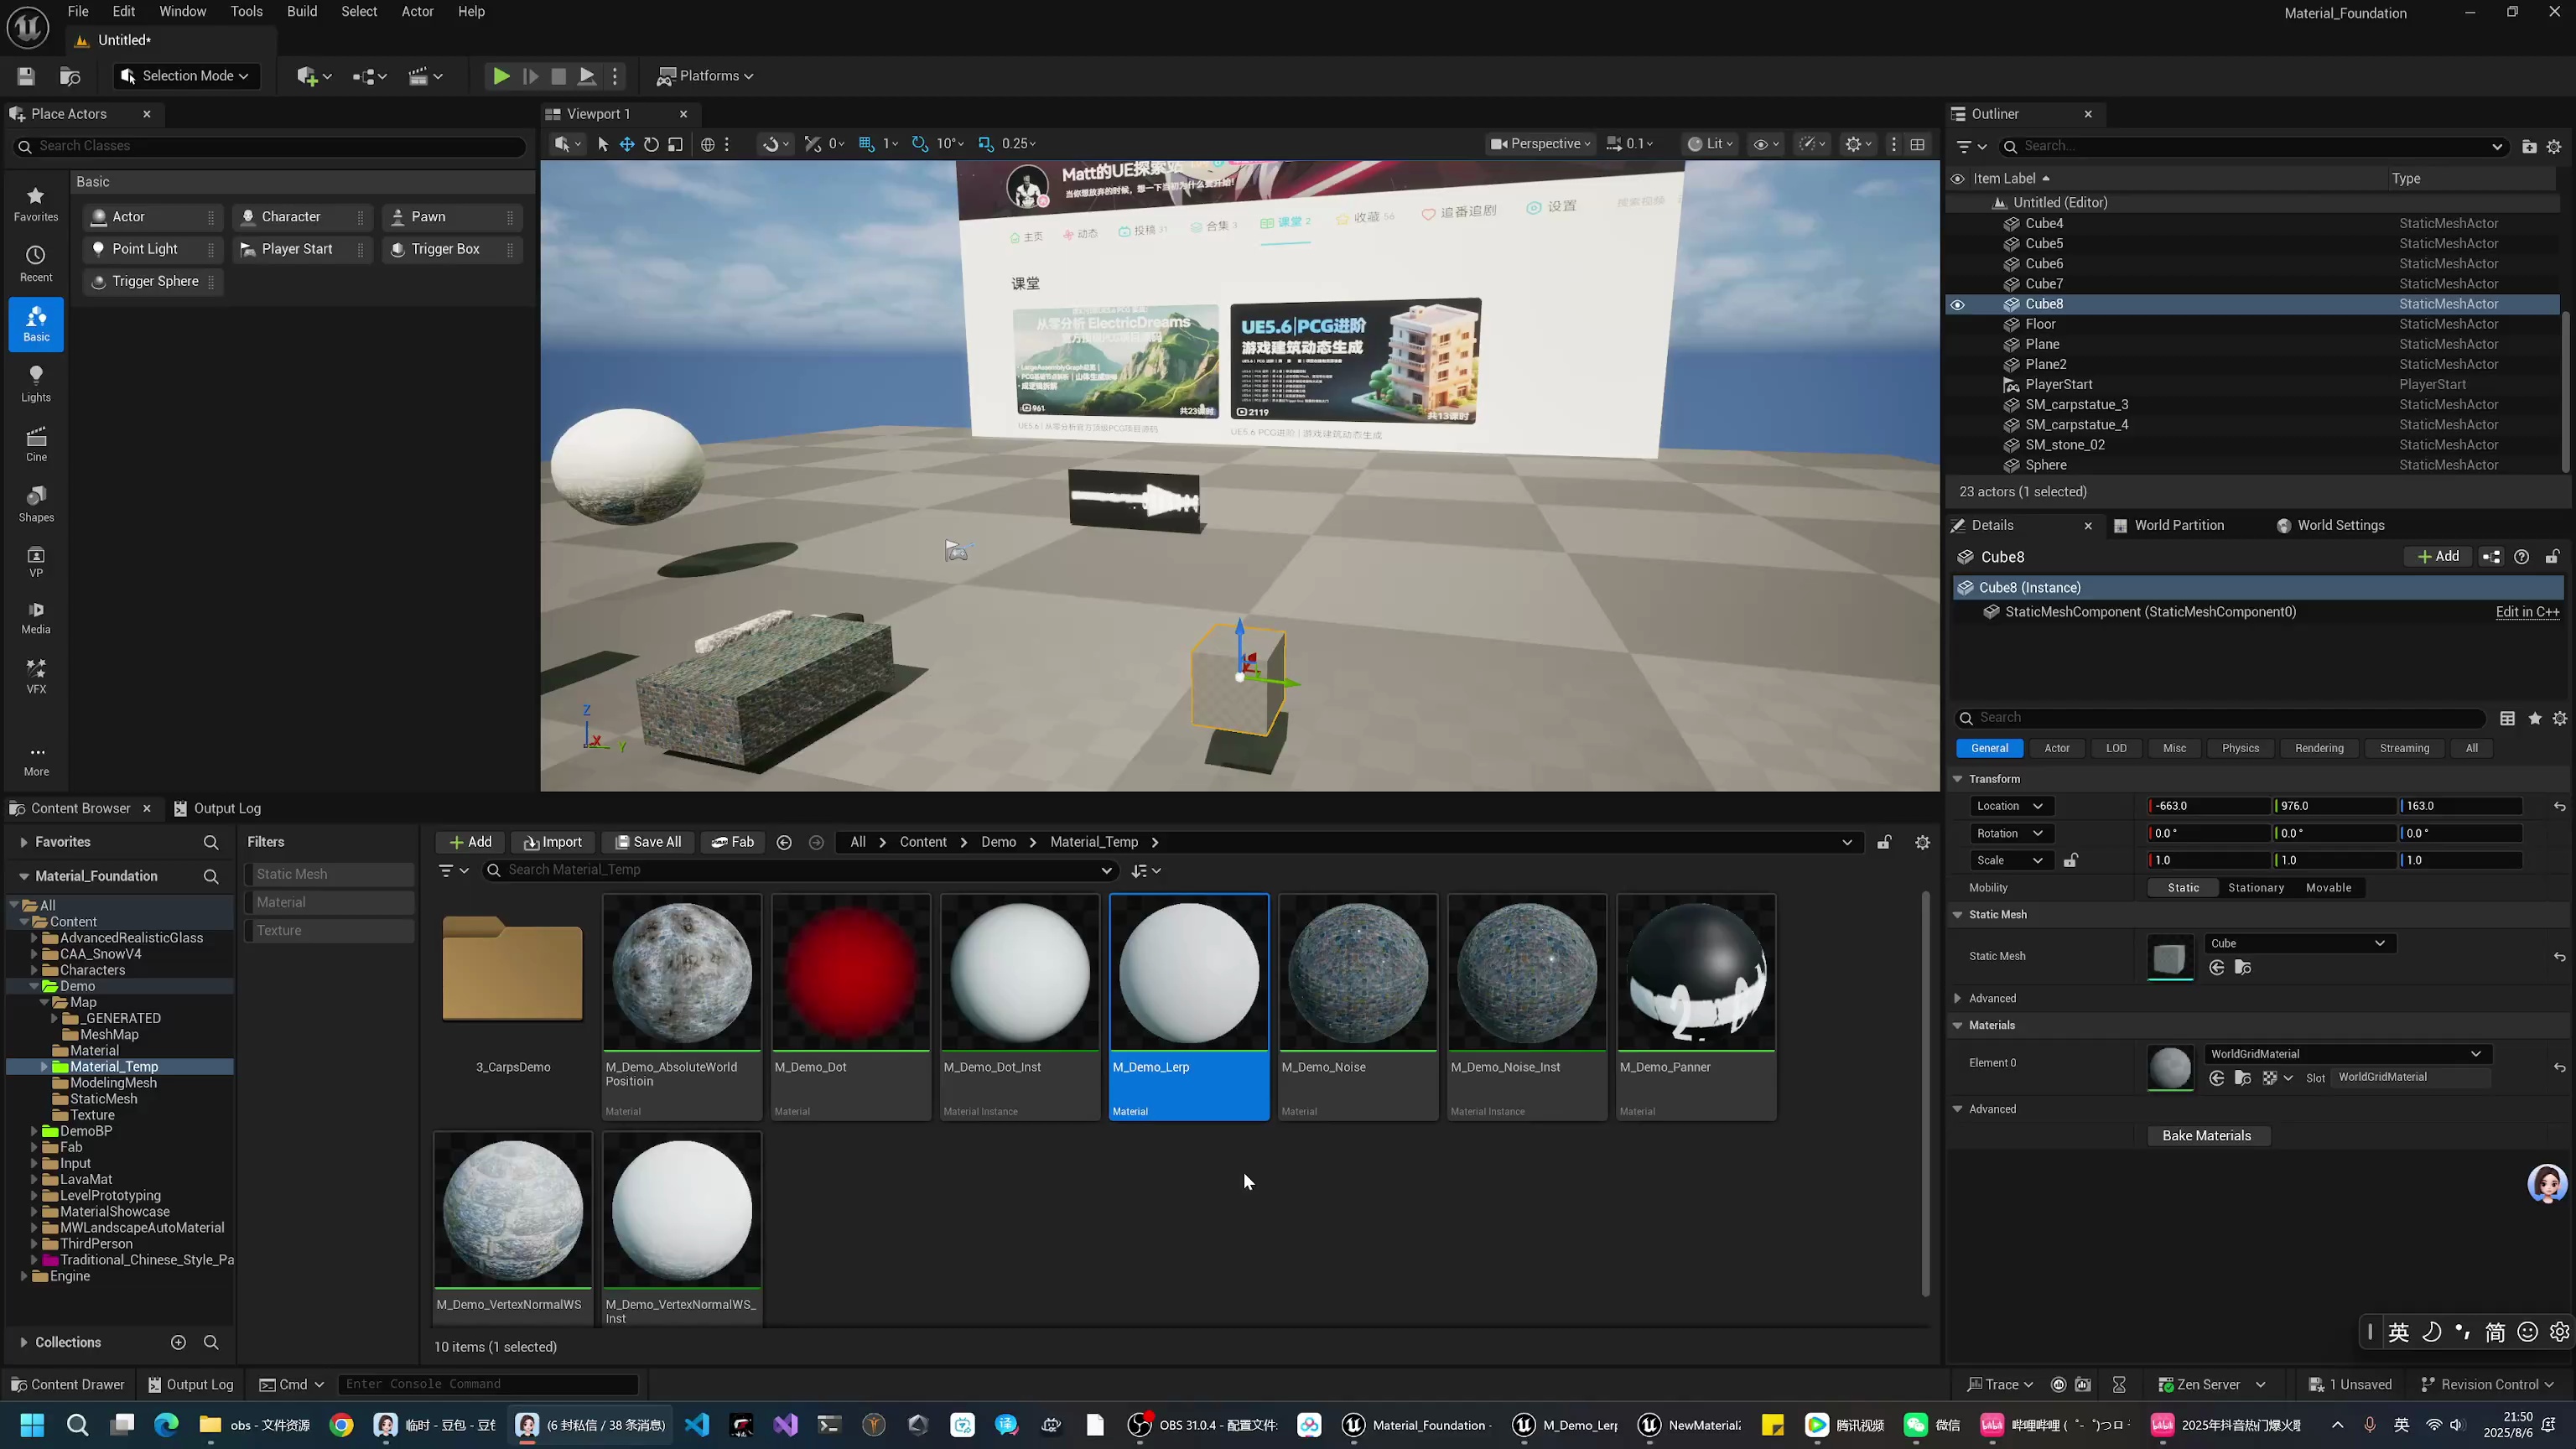Open the File menu

(78, 11)
